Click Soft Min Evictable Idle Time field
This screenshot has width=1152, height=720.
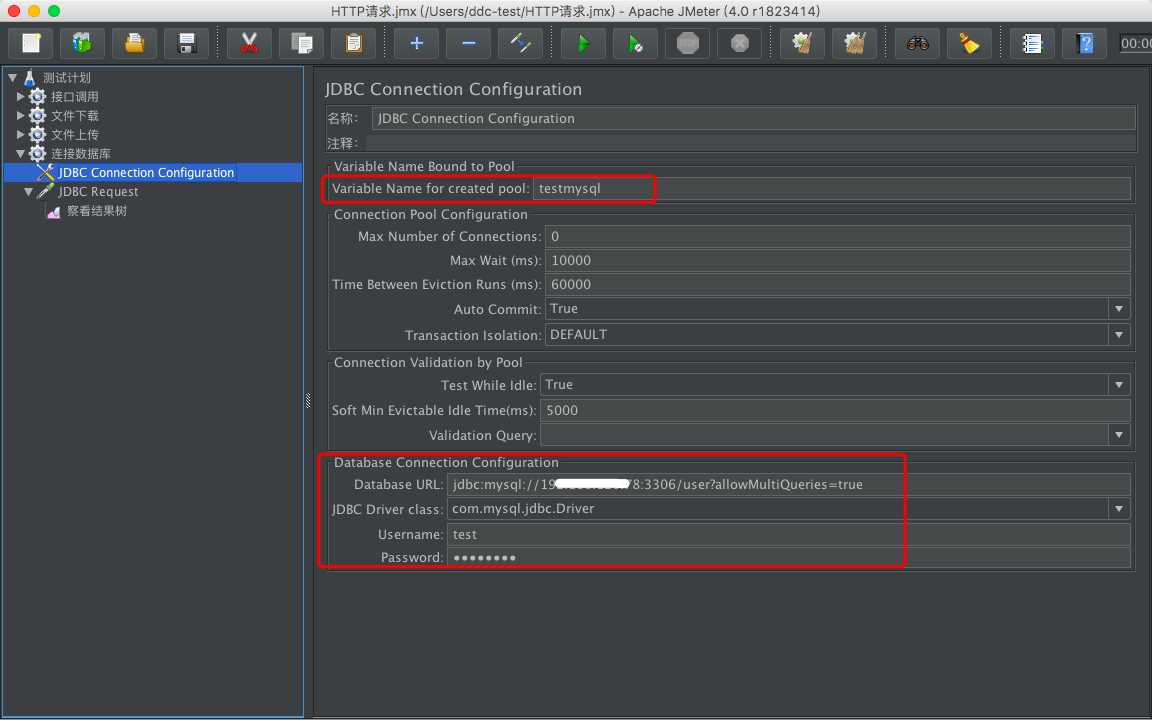[835, 410]
